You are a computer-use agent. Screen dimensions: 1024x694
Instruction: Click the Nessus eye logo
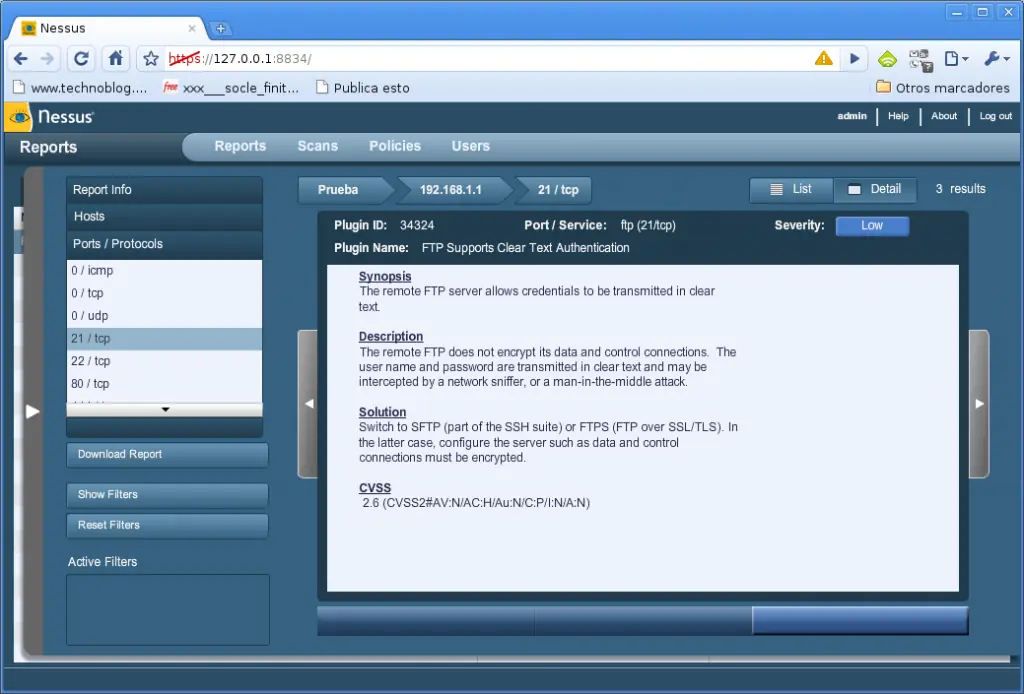click(19, 118)
